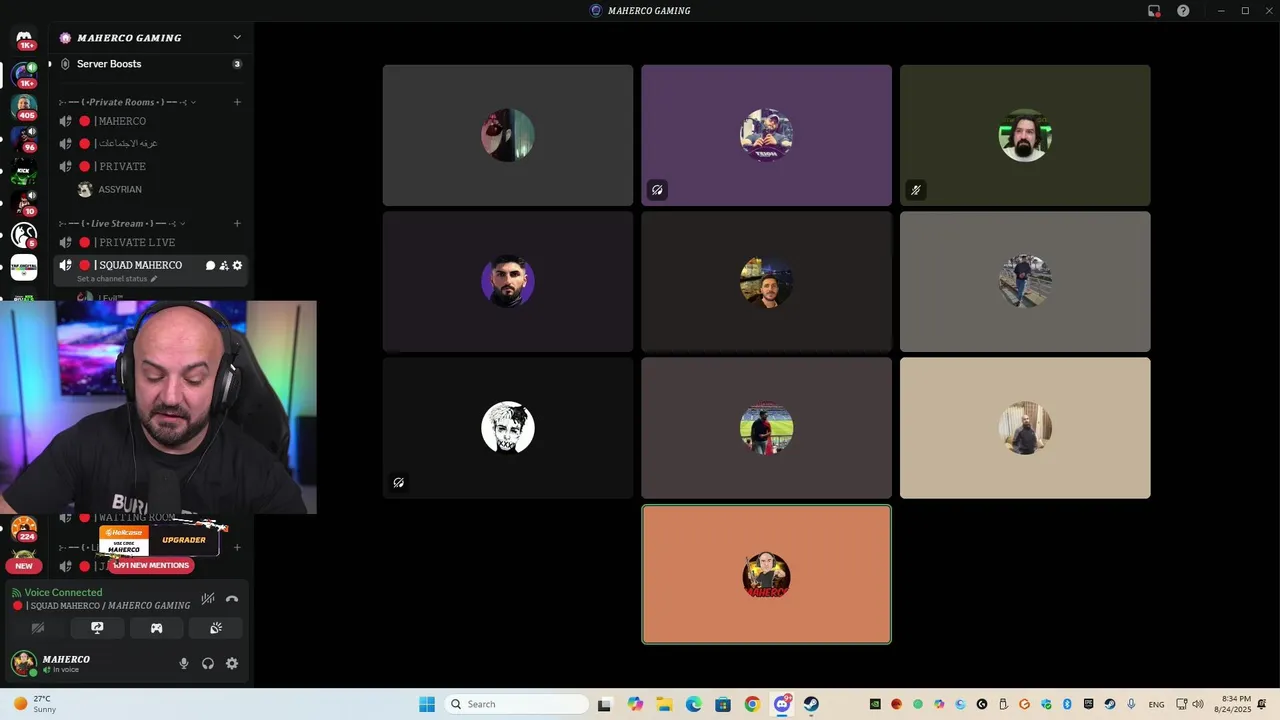1280x720 pixels.
Task: Select server icon with 96 badge
Action: tap(24, 137)
